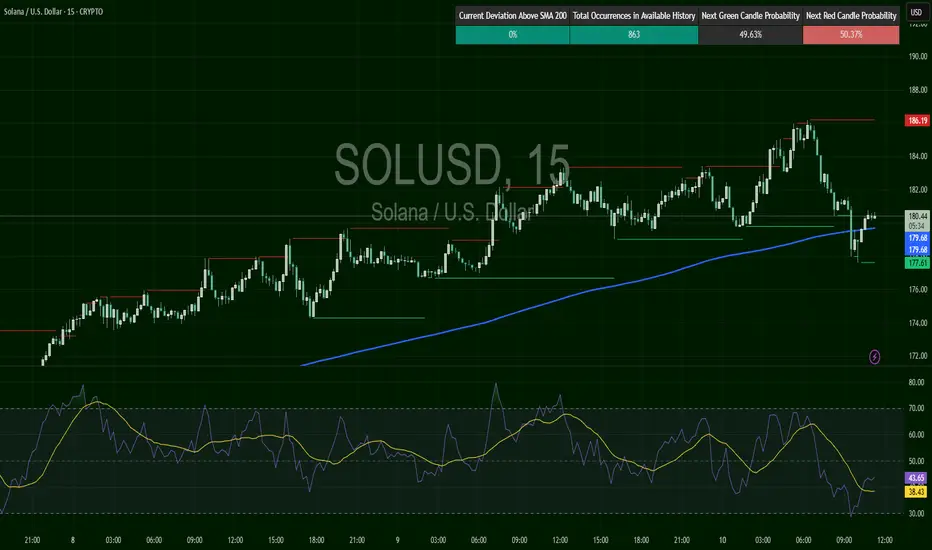
Task: Click the 'Next Red Candle Probability' header
Action: point(851,16)
